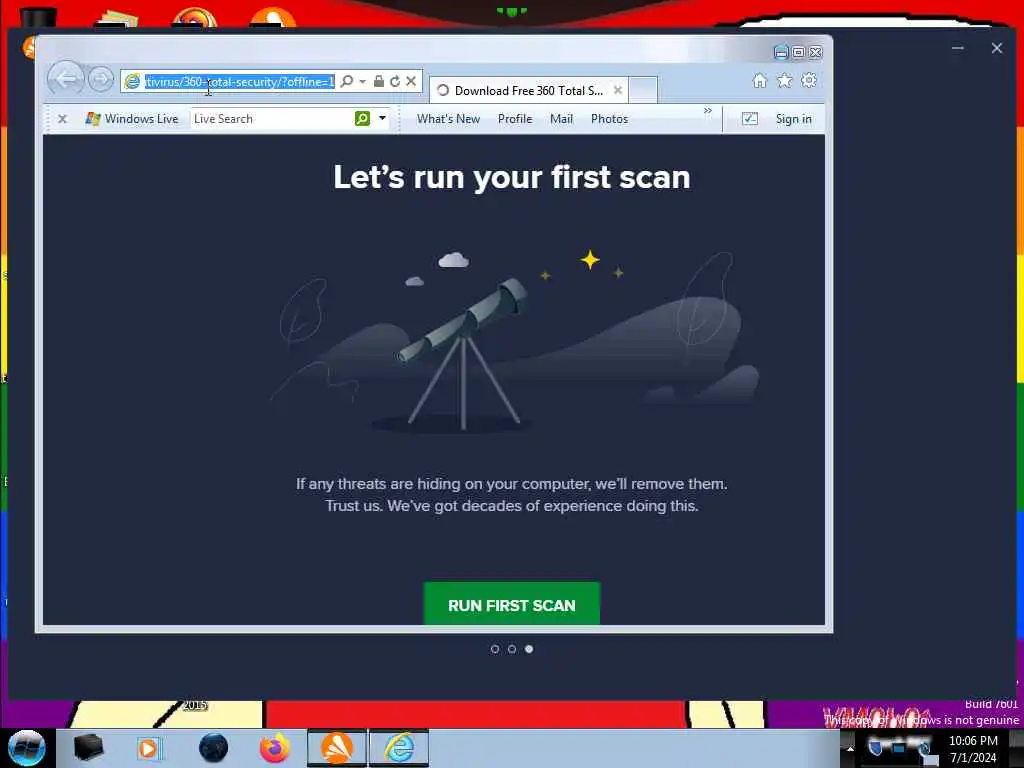Select the third carousel page dot
Screen dimensions: 1024x768
tap(529, 648)
